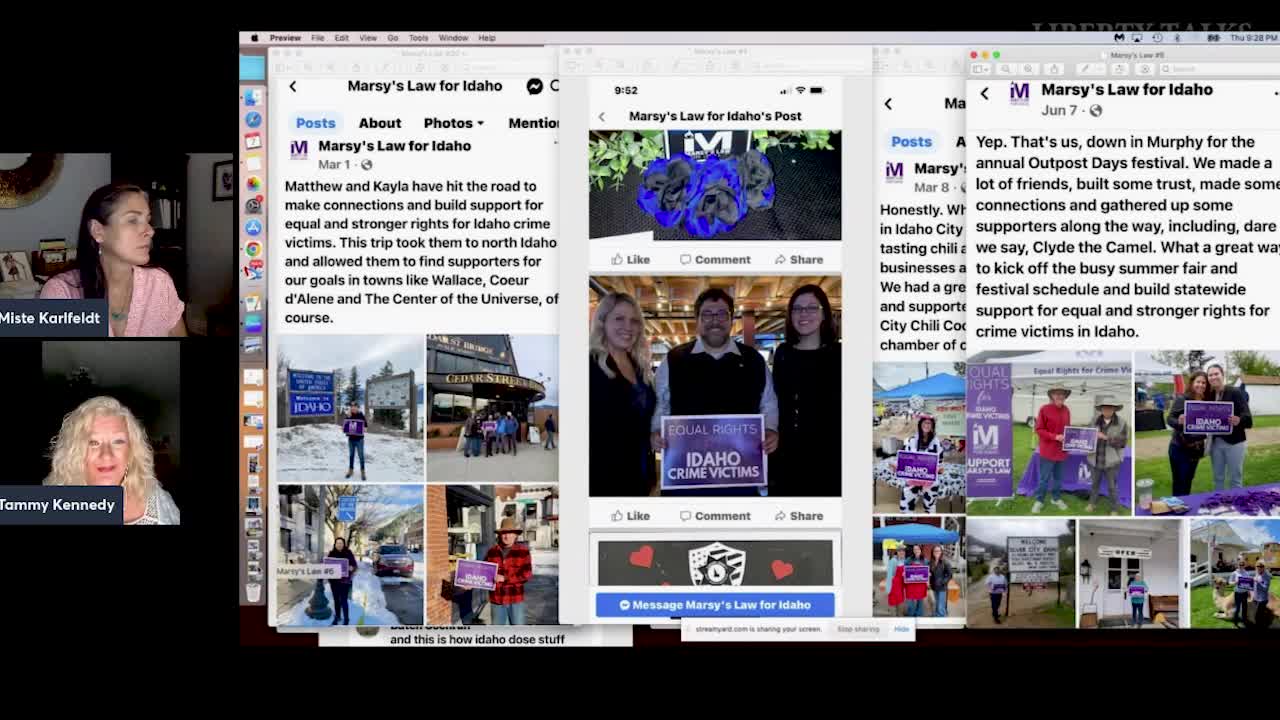The image size is (1280, 720).
Task: Click zoom out in Marsy's Law #5 toolbar
Action: click(x=1006, y=69)
